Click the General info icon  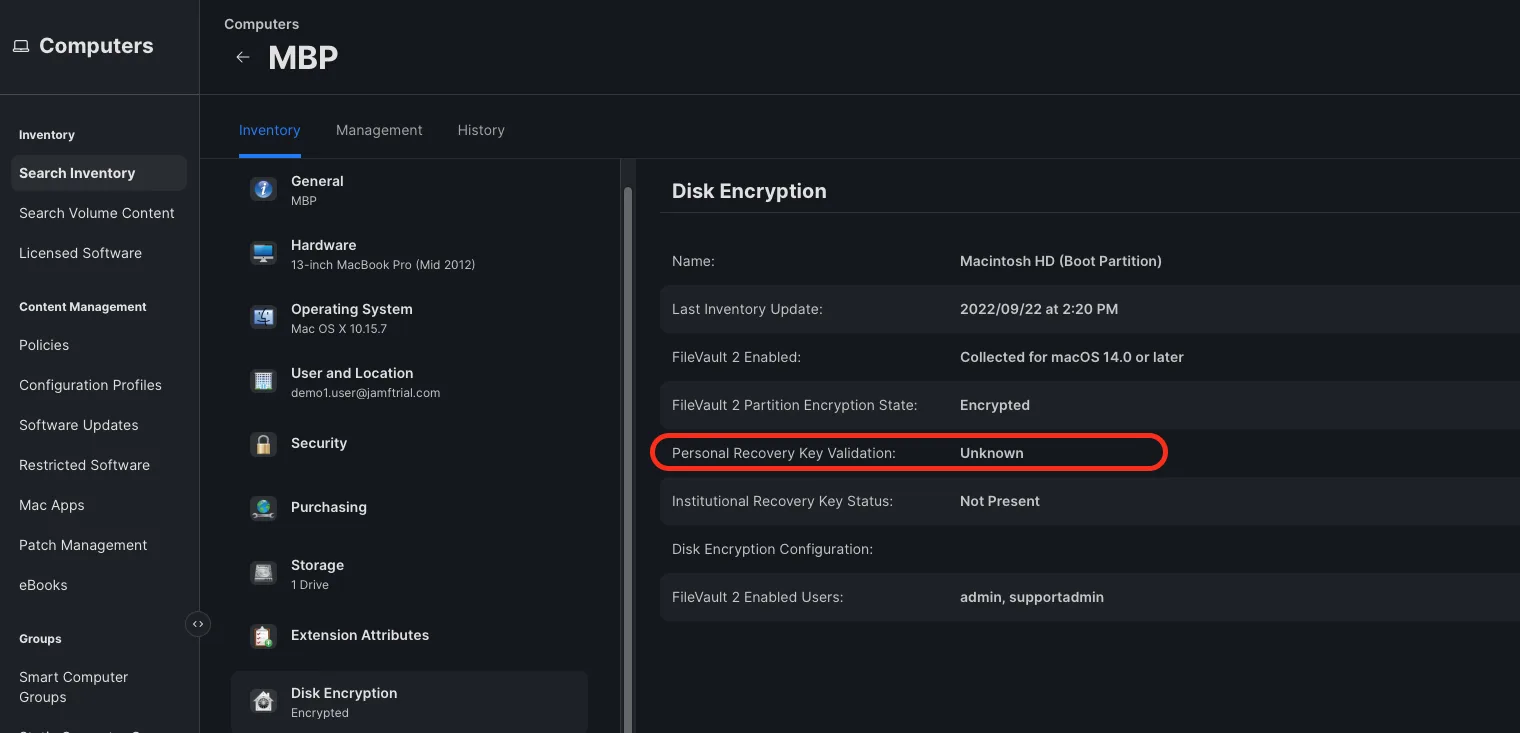point(263,189)
